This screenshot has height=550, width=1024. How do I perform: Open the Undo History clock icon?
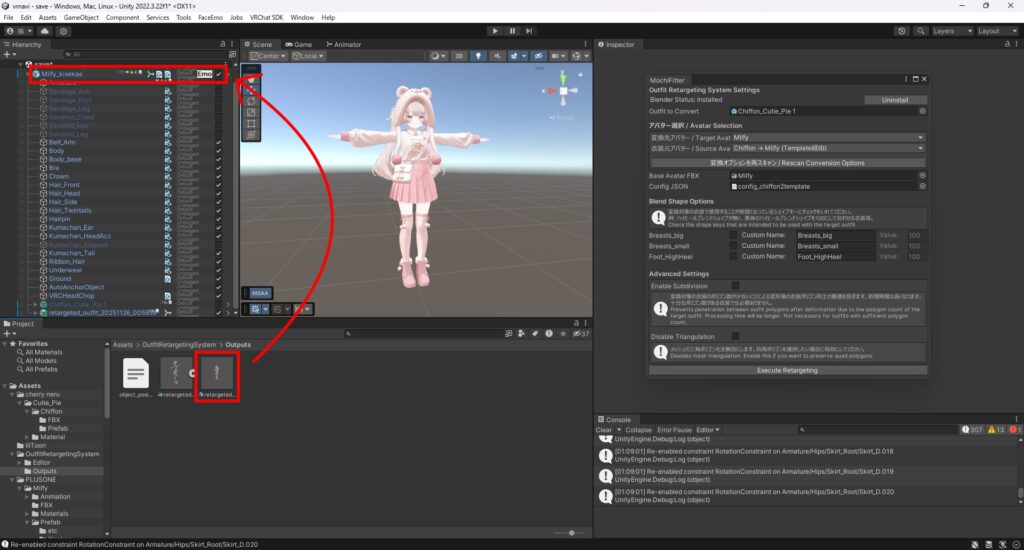point(902,31)
